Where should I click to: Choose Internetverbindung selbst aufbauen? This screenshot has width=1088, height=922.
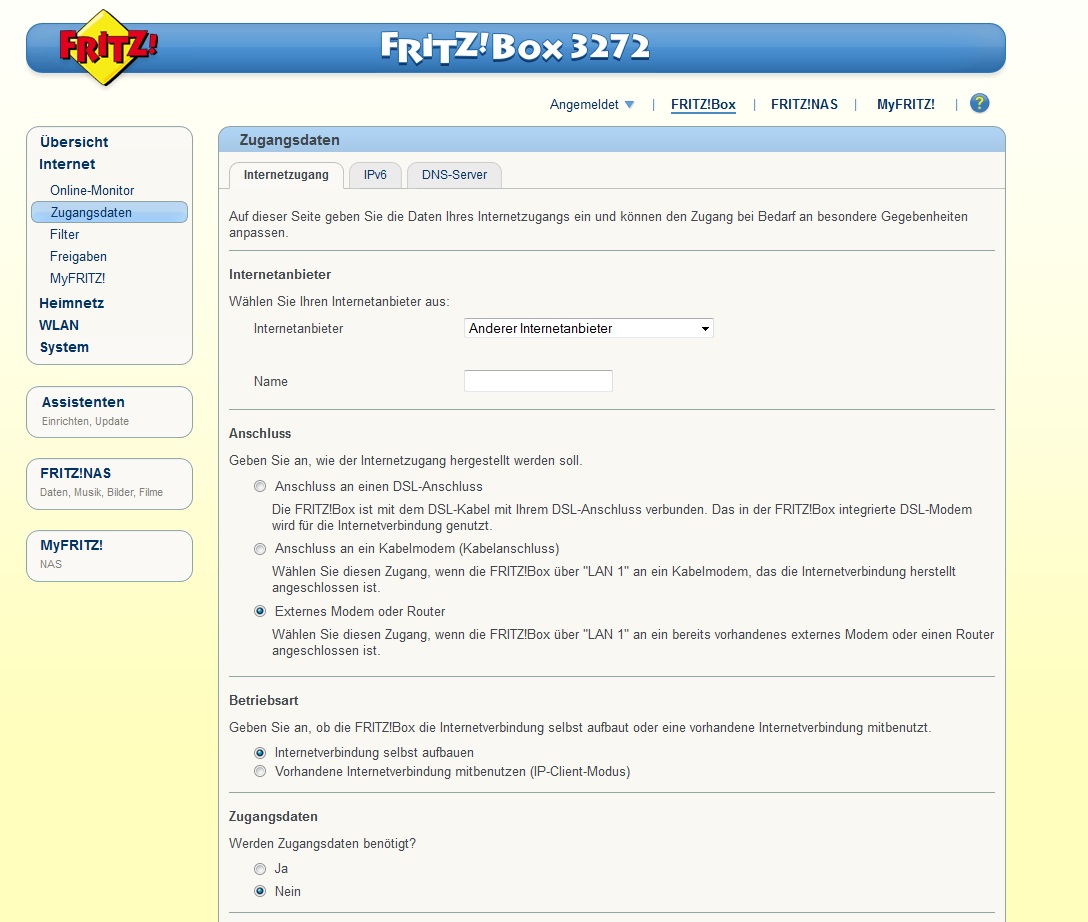click(x=260, y=753)
